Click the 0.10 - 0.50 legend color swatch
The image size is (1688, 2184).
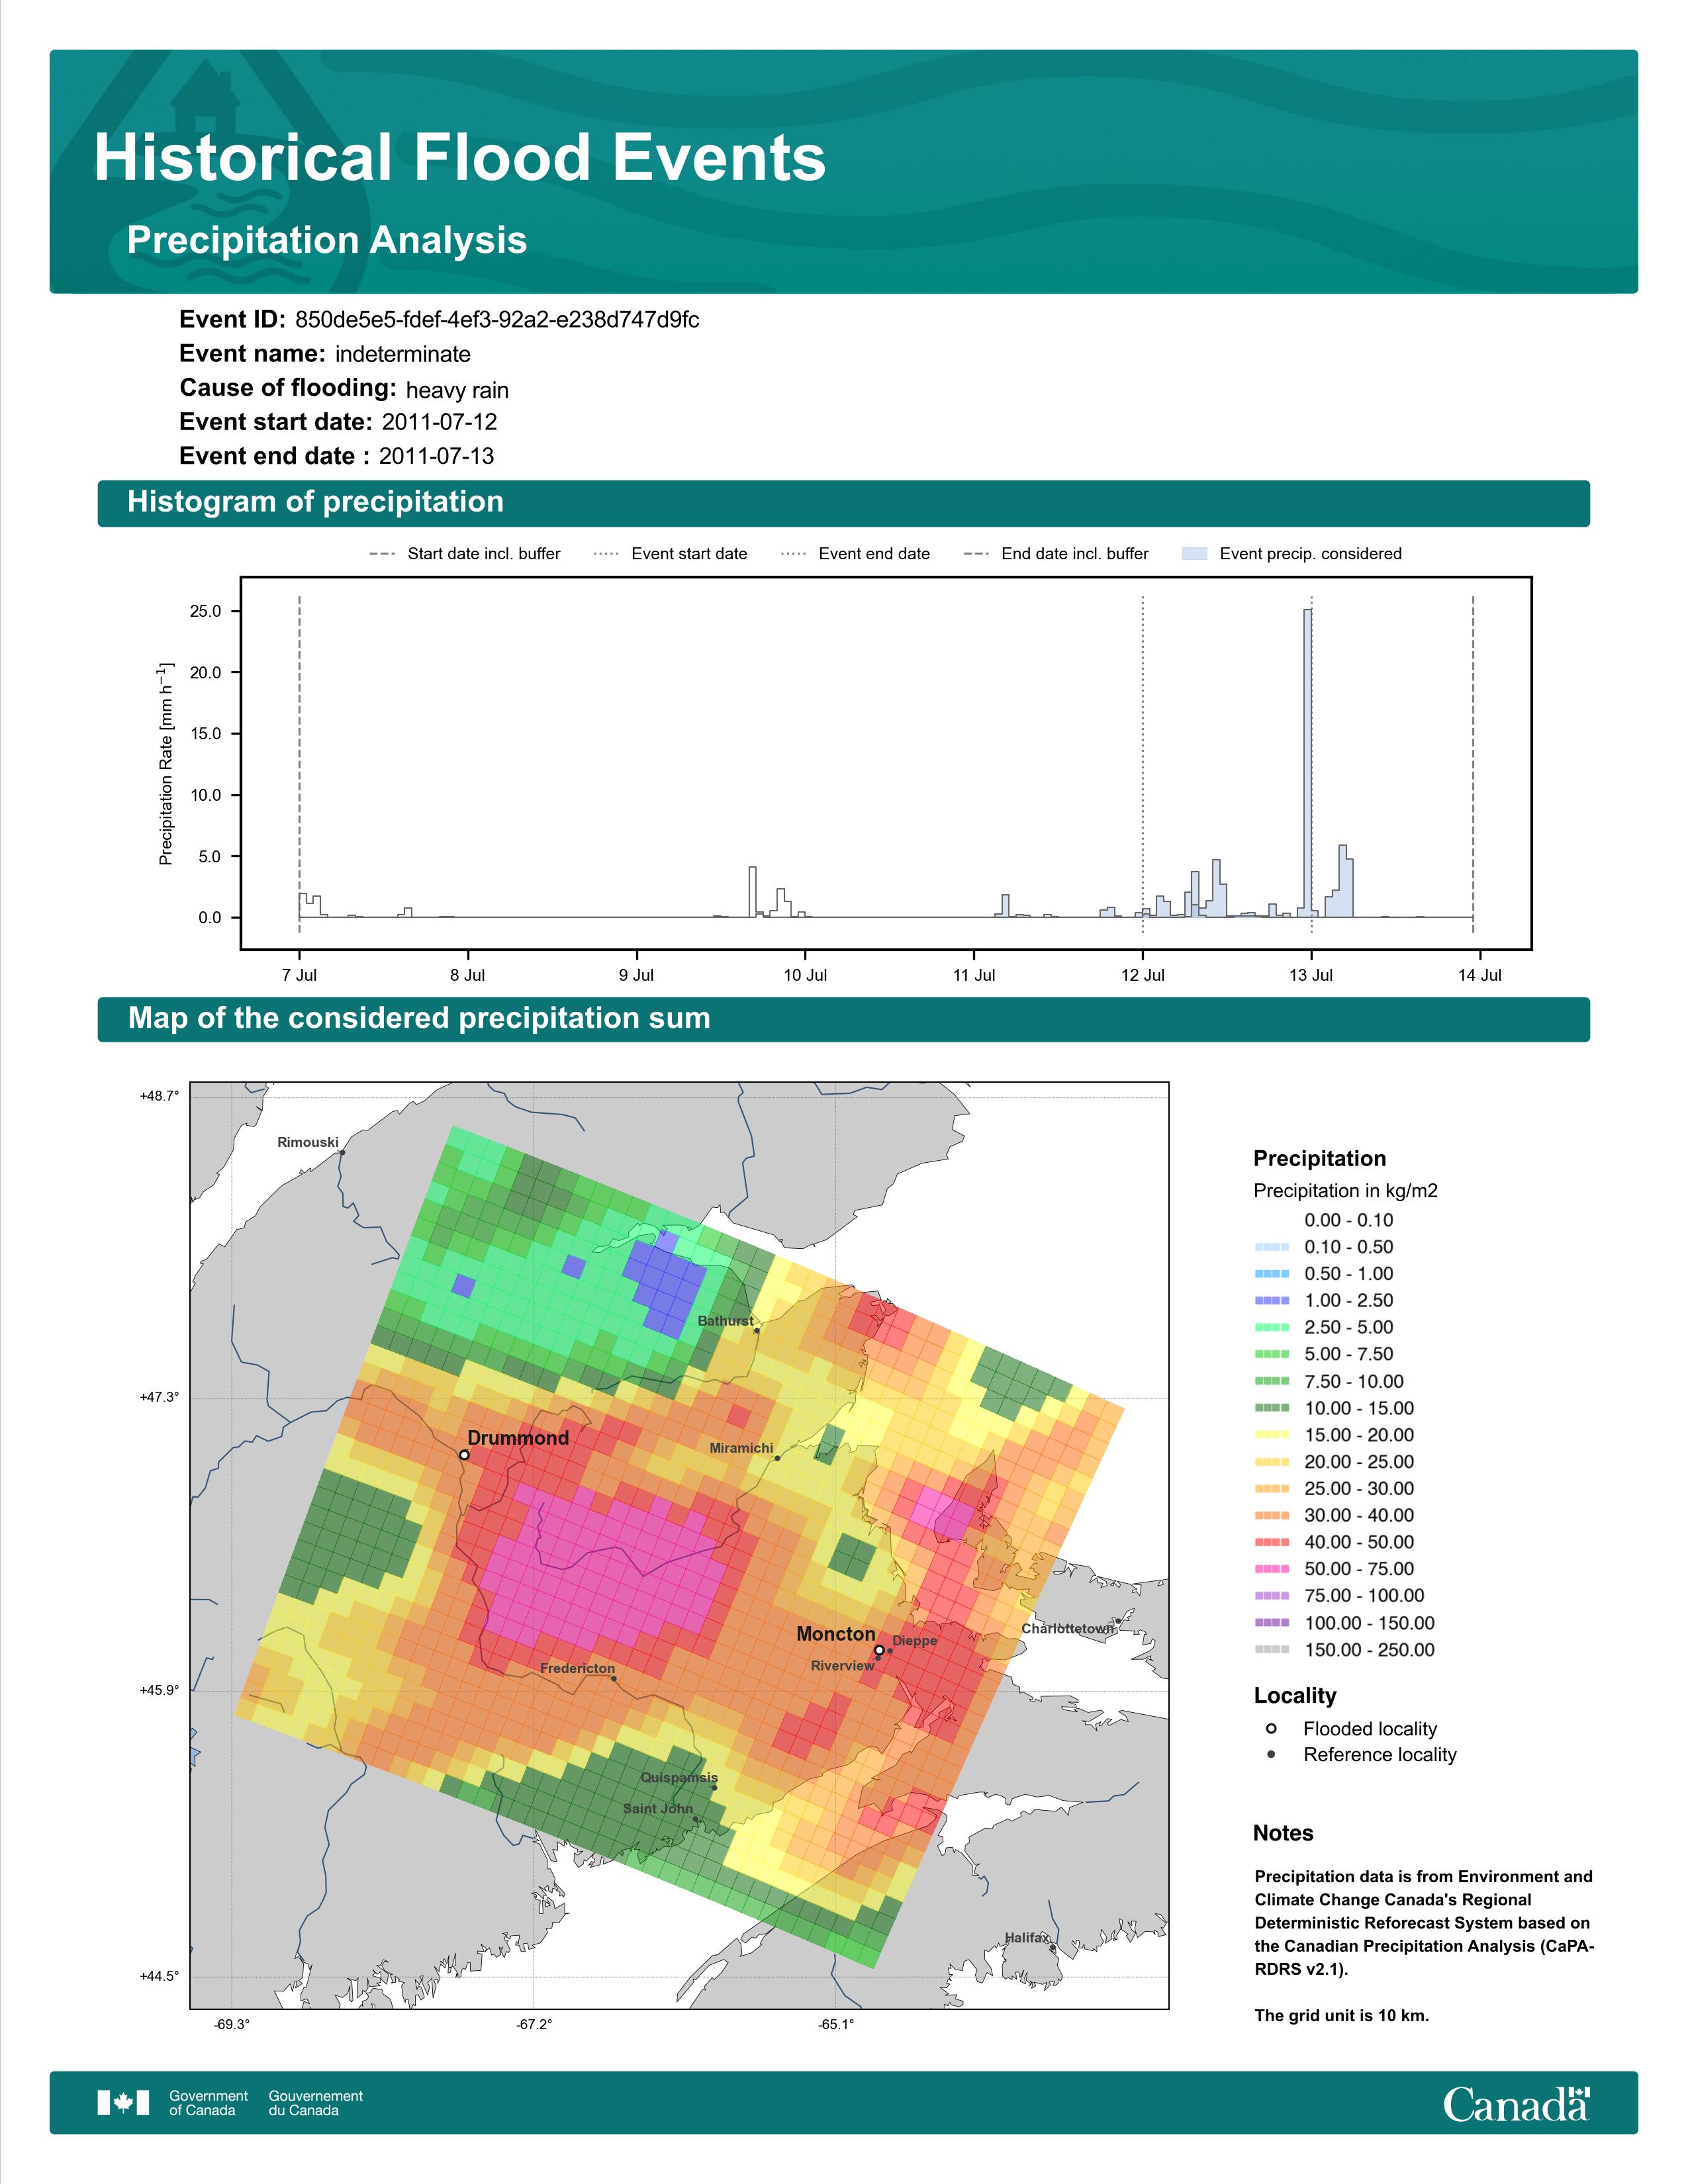pyautogui.click(x=1271, y=1247)
